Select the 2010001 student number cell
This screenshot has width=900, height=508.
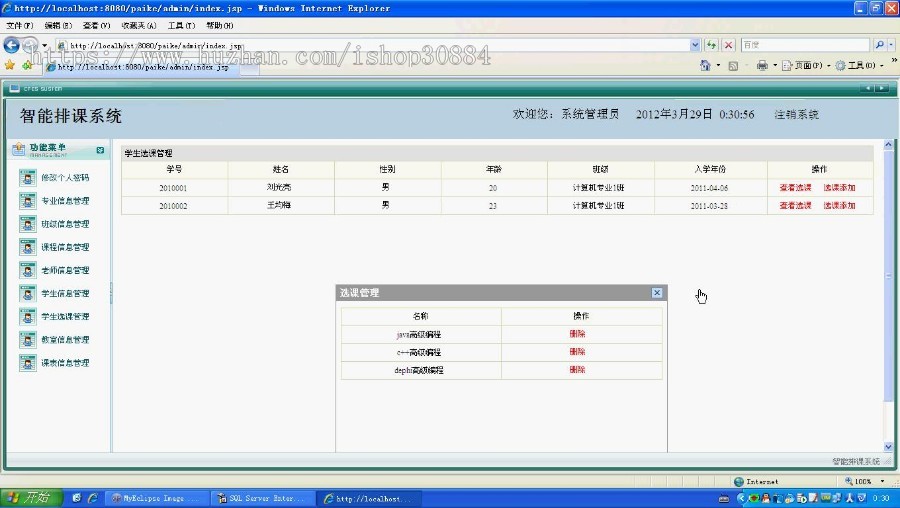pyautogui.click(x=174, y=188)
